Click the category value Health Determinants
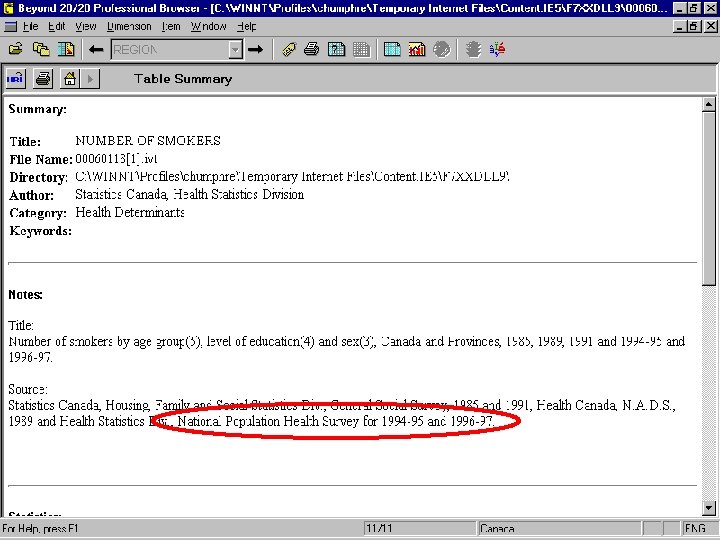This screenshot has height=540, width=720. [x=130, y=212]
